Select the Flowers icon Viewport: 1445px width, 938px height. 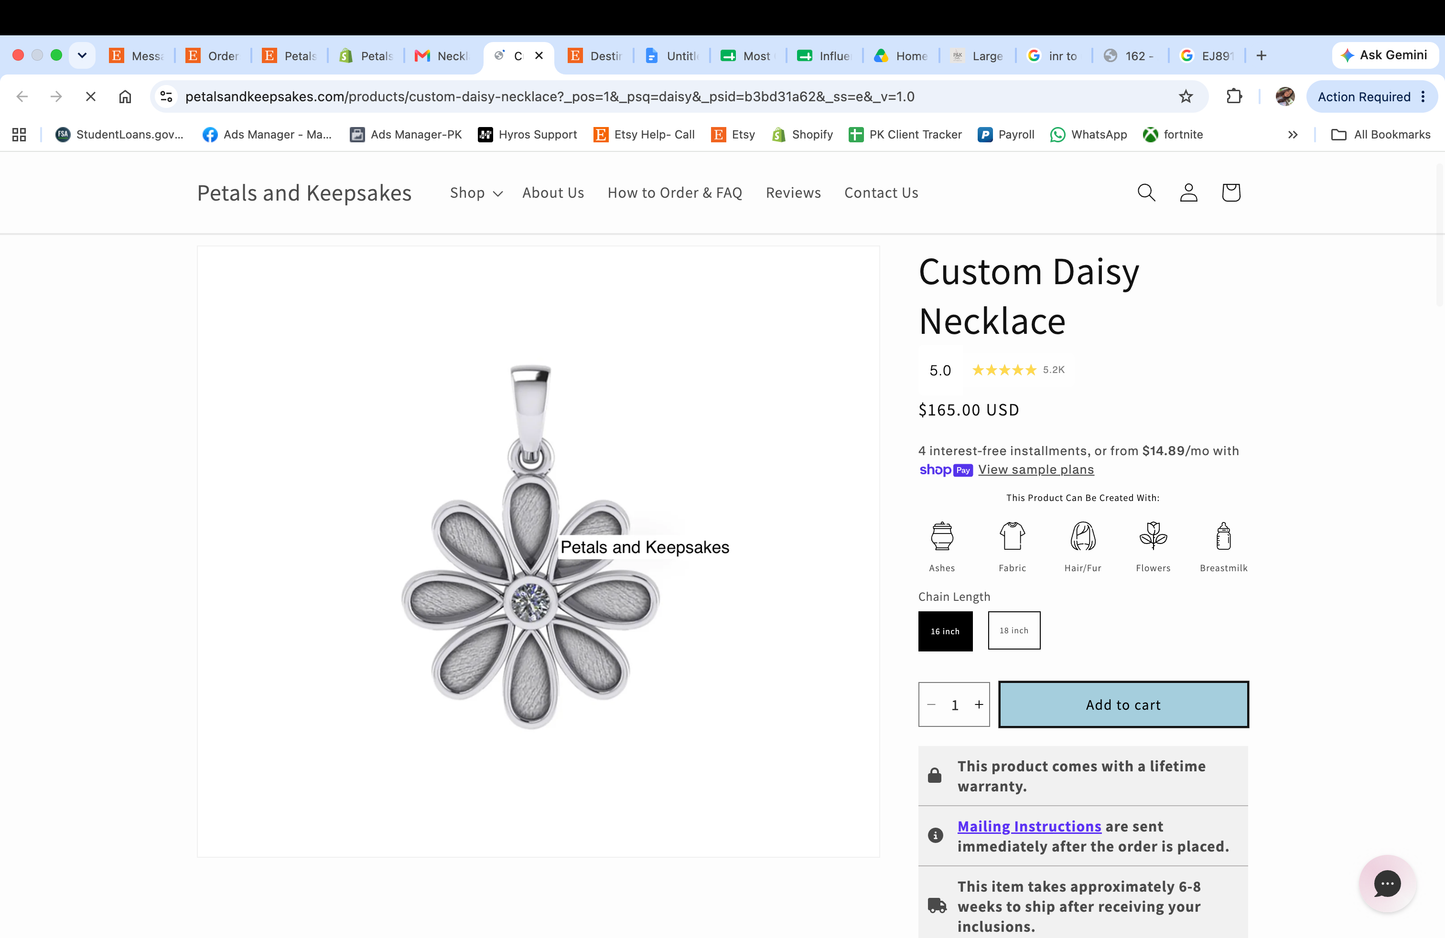click(x=1153, y=537)
